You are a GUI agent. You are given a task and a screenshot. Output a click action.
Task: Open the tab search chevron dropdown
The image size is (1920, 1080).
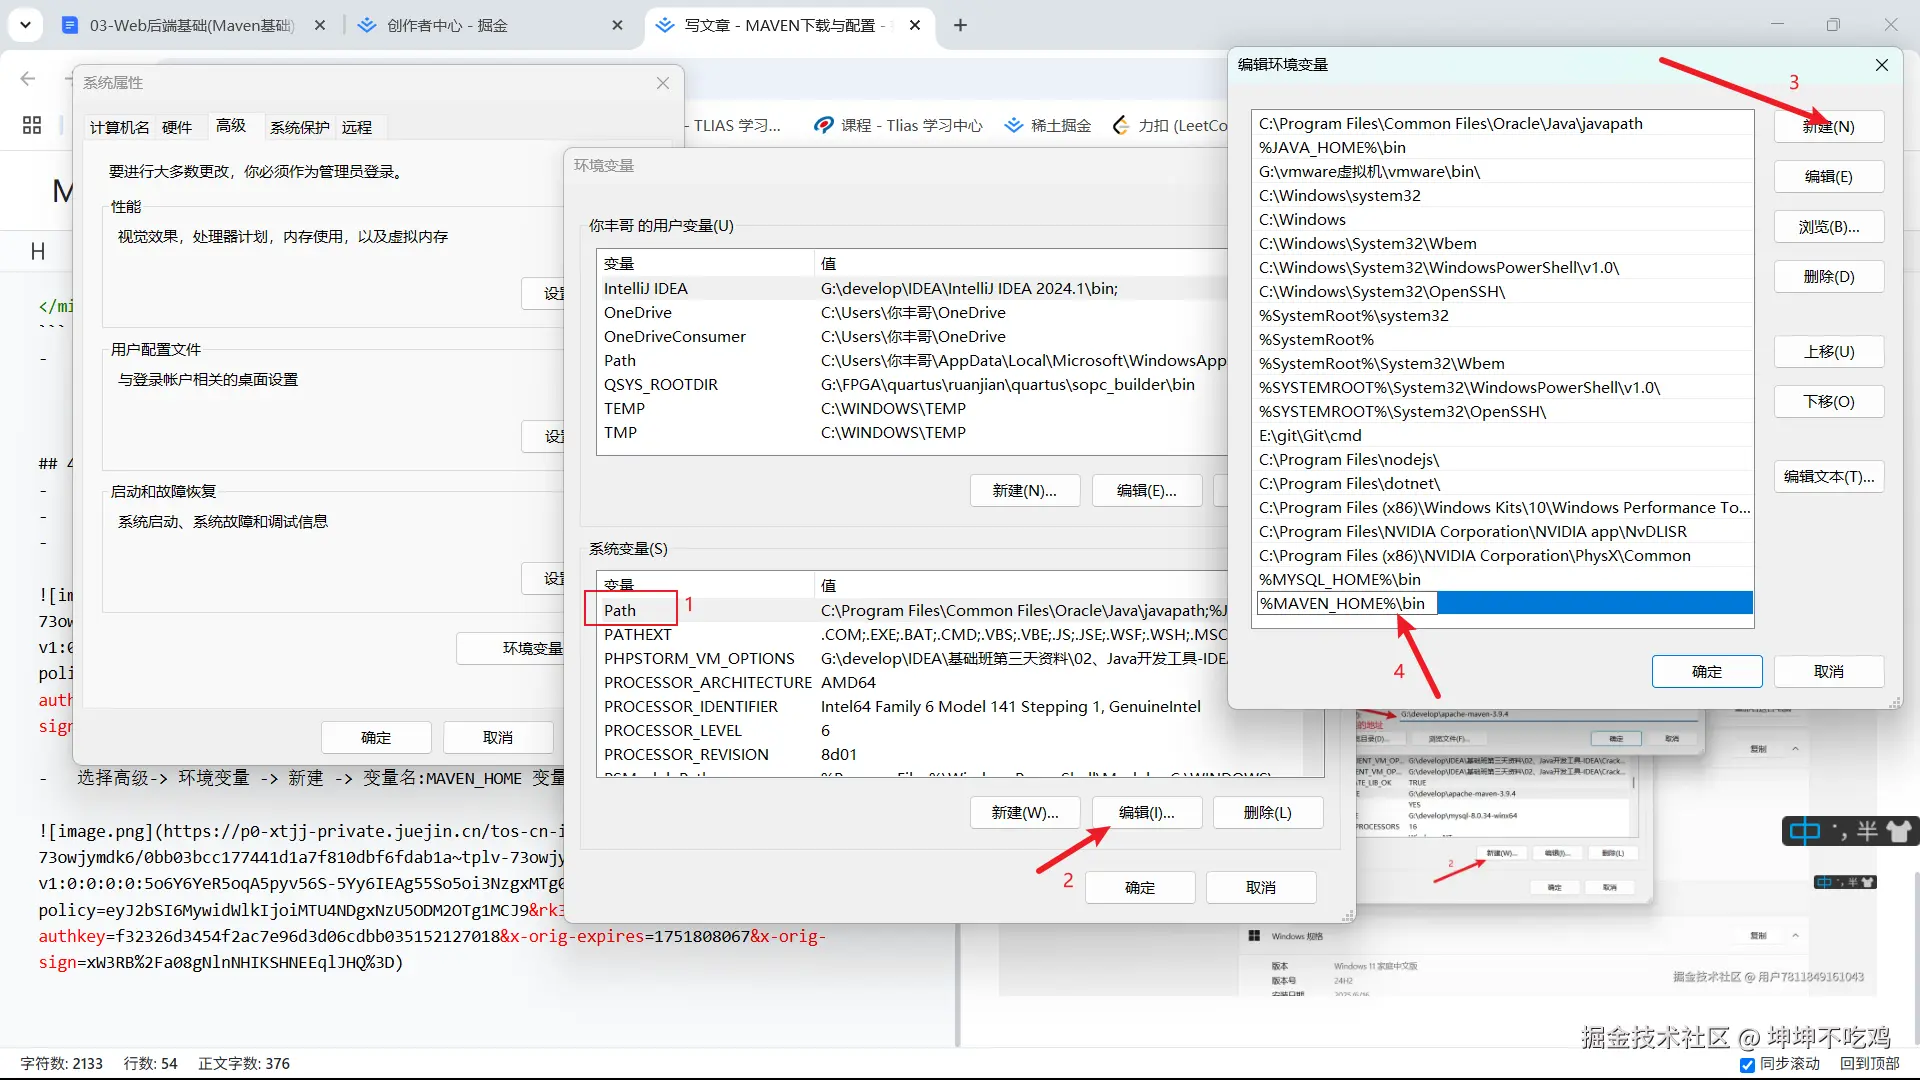point(25,25)
